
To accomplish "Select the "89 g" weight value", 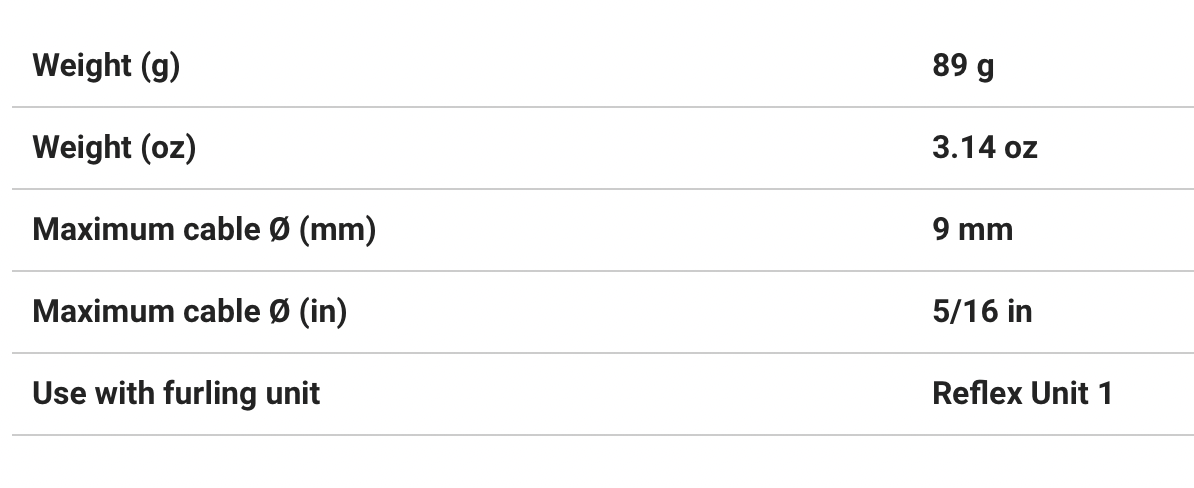I will tap(962, 66).
